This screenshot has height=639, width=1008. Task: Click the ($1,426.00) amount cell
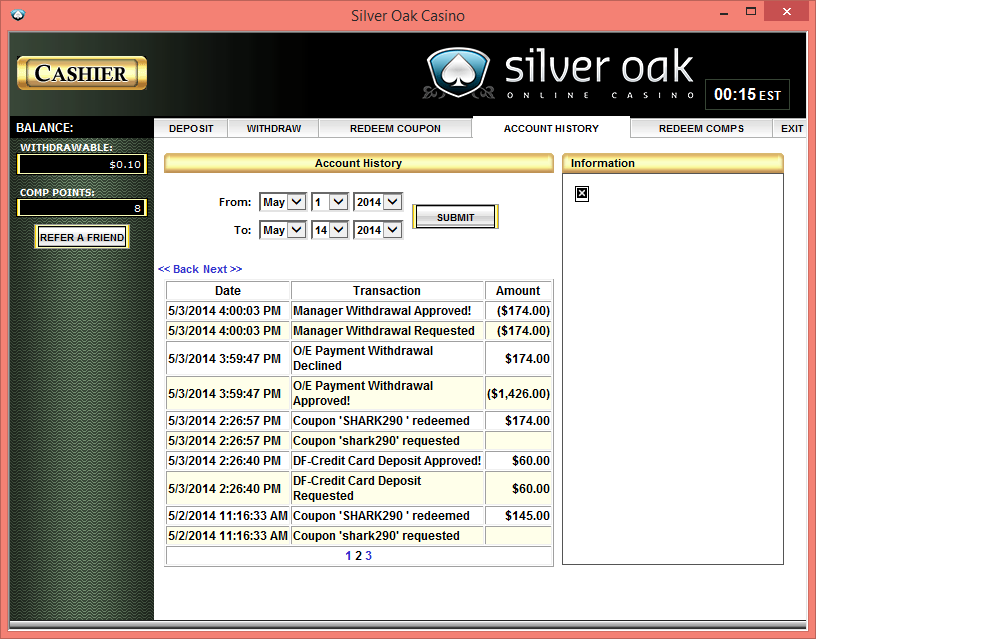tap(518, 393)
